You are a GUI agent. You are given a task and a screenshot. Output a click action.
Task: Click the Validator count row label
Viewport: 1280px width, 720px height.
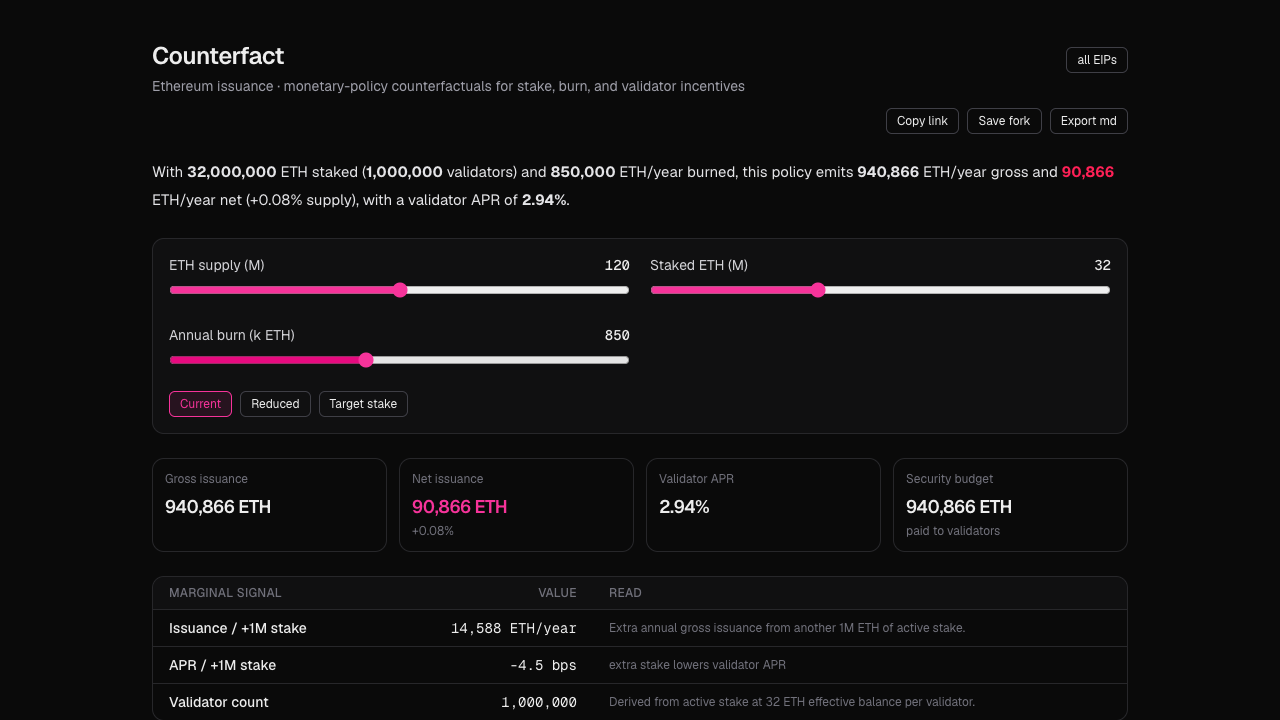219,702
